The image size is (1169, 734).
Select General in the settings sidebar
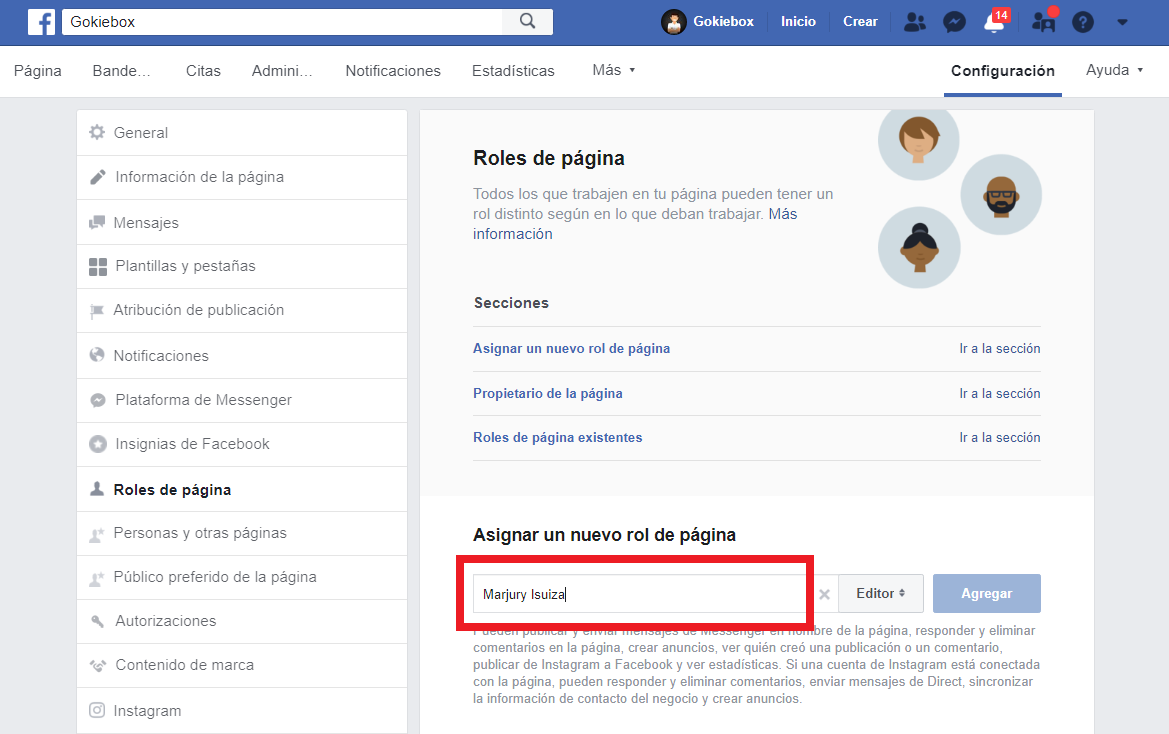tap(242, 133)
